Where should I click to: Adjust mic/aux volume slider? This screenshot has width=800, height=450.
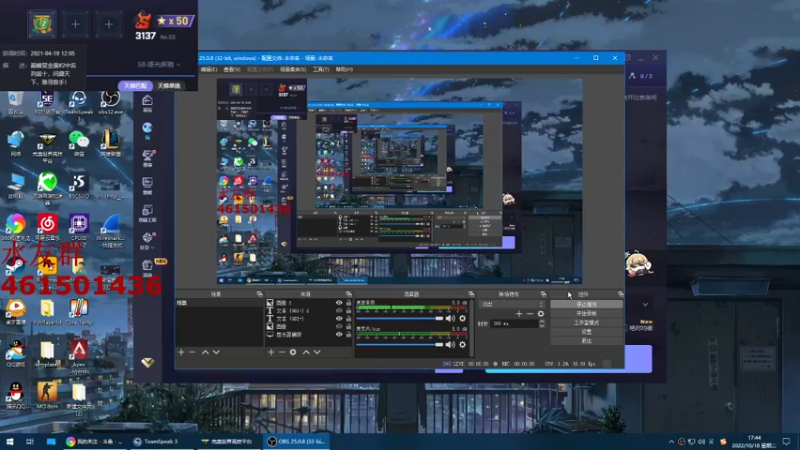pyautogui.click(x=399, y=344)
